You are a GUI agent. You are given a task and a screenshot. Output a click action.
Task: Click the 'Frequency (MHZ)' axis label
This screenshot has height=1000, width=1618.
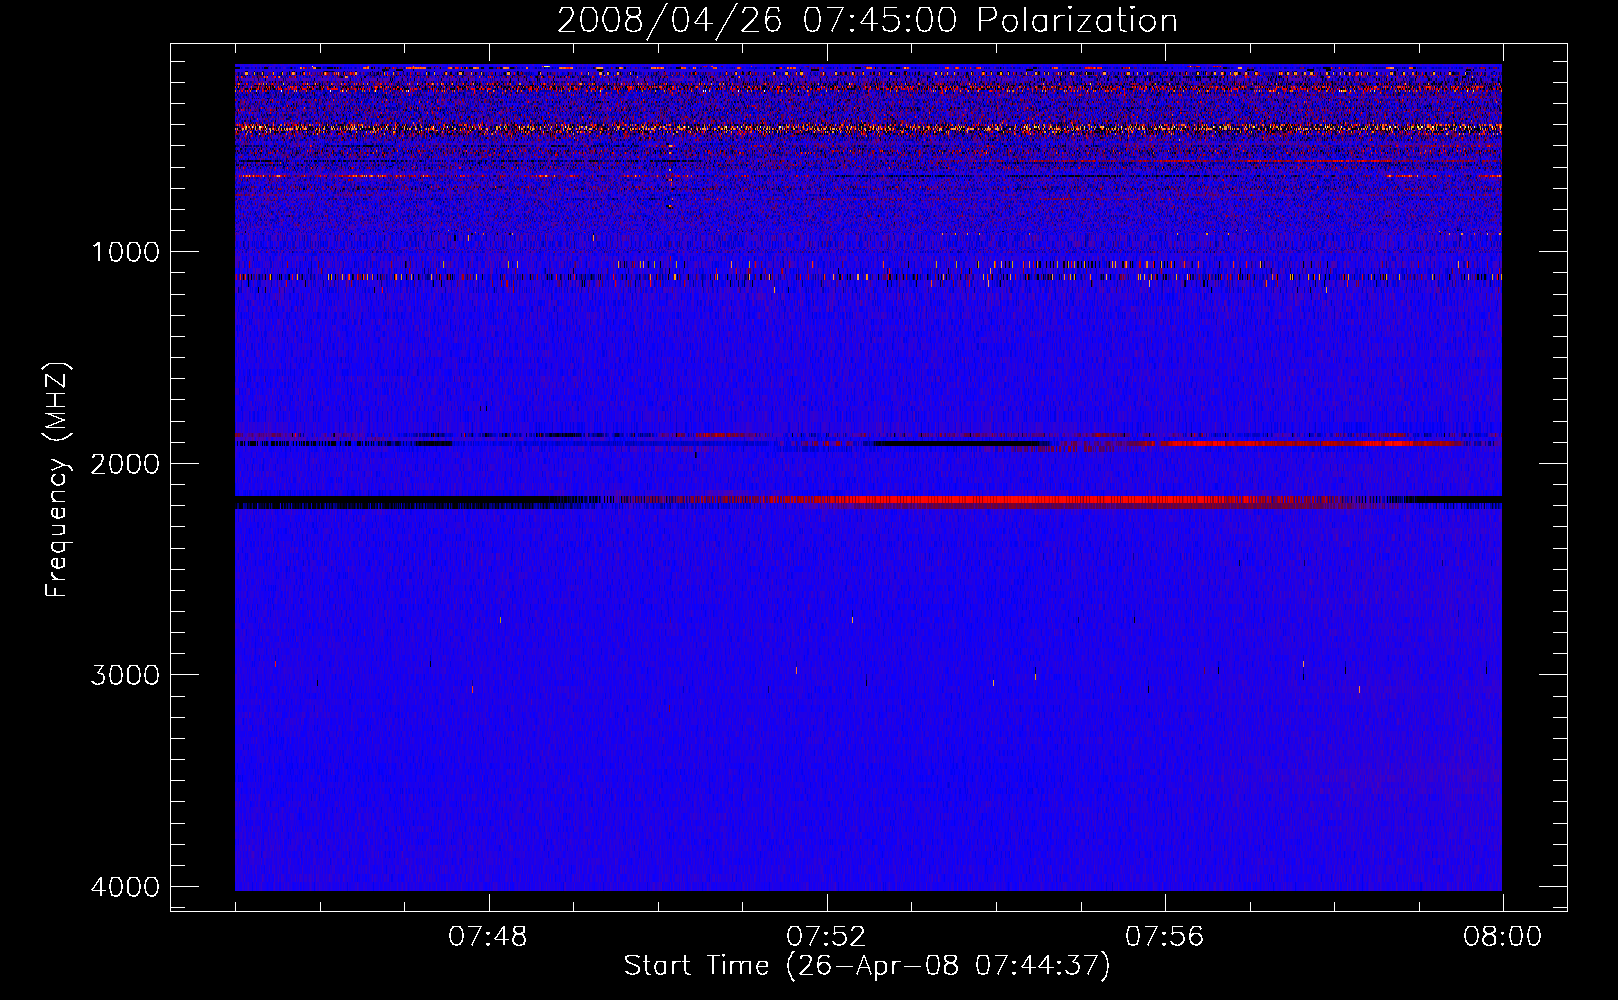pos(58,480)
